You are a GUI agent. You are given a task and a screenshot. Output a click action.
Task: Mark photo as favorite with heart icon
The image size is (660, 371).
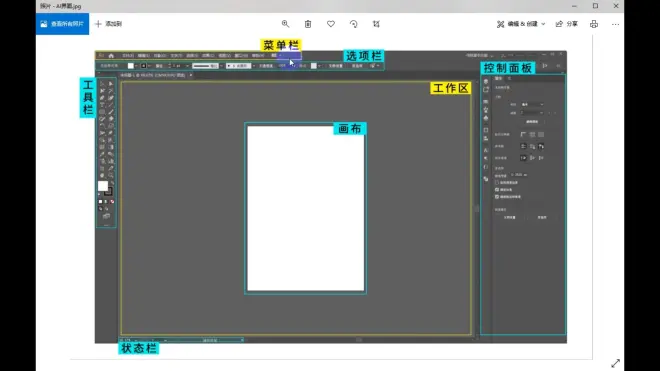point(331,24)
